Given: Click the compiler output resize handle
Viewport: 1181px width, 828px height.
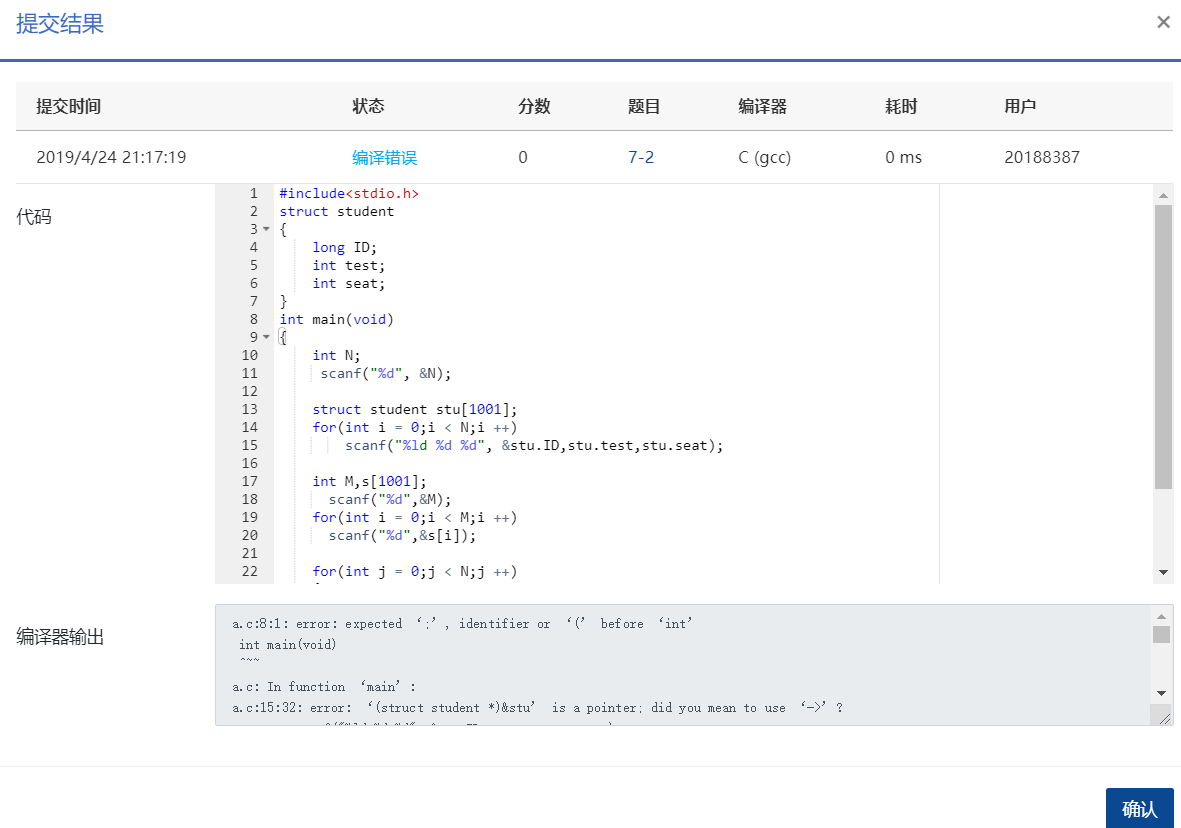Looking at the screenshot, I should (x=1165, y=719).
